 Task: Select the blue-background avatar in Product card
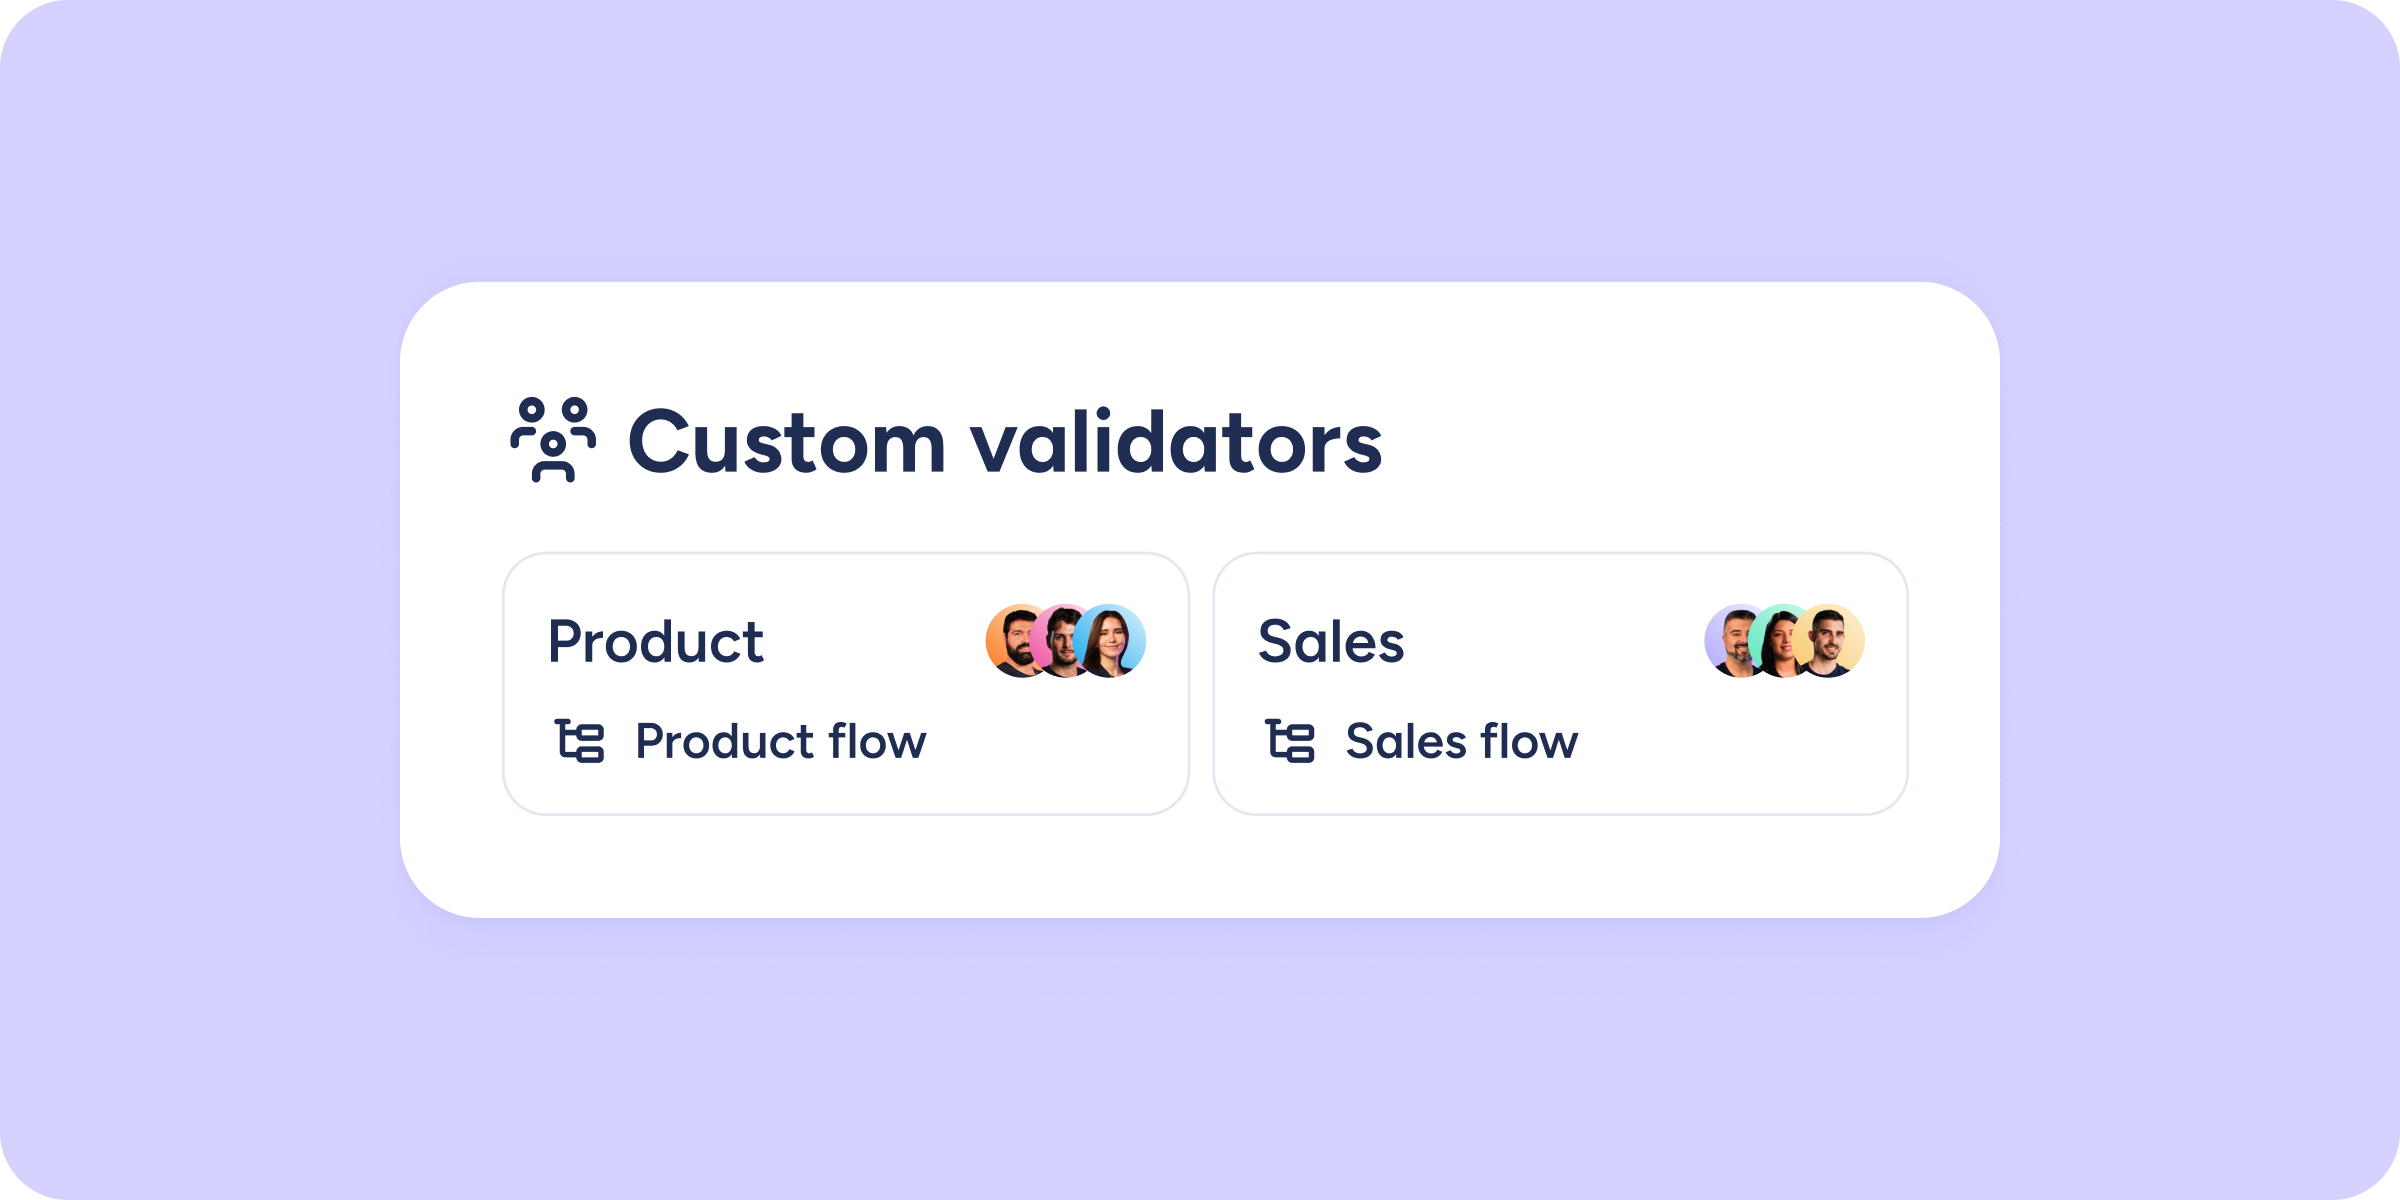[x=1114, y=641]
